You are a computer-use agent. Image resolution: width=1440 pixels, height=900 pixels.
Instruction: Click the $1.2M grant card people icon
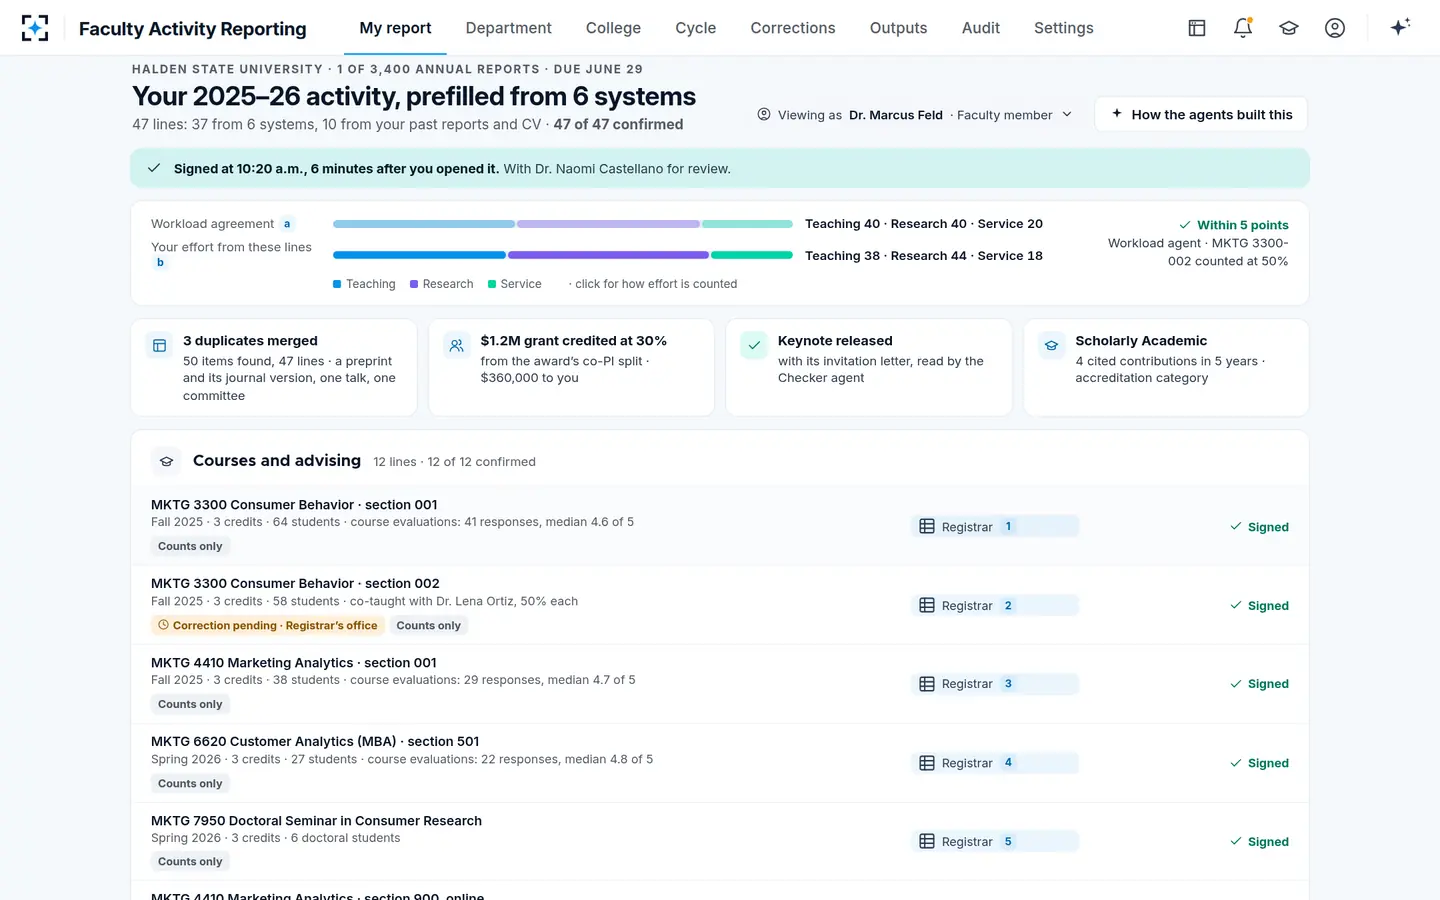pos(456,346)
